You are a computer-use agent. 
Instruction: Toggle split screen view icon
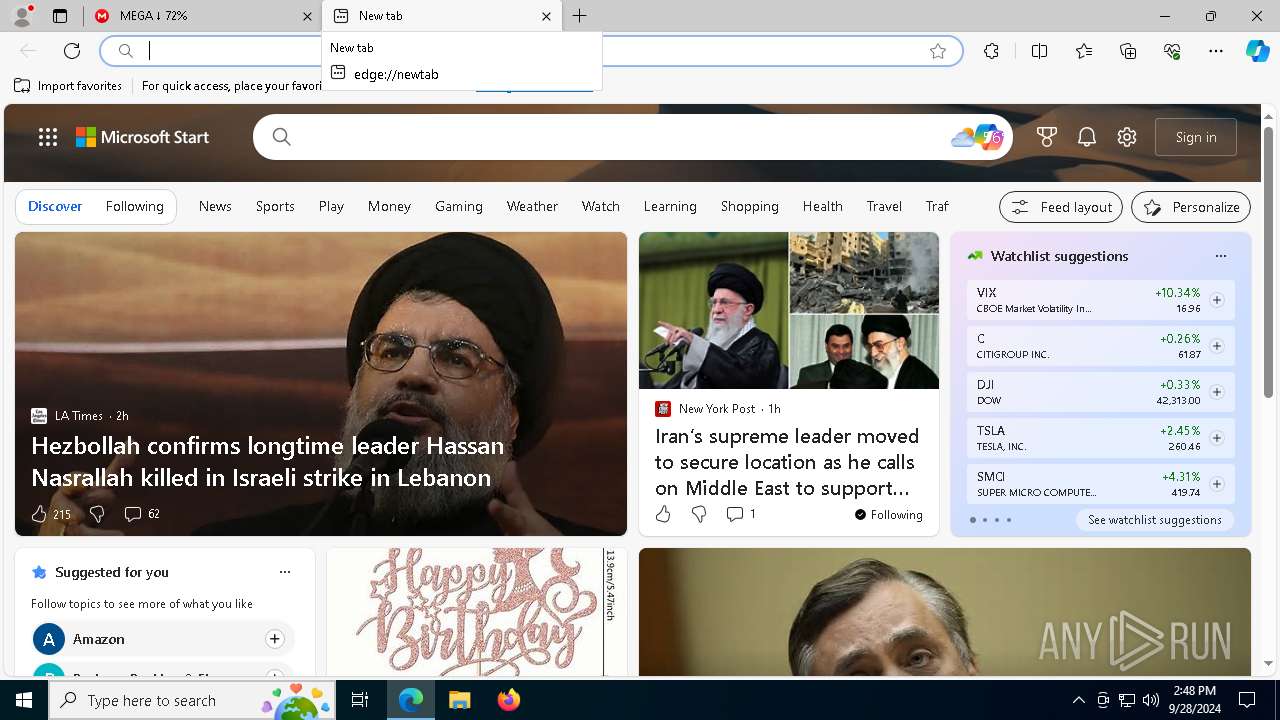[1039, 51]
